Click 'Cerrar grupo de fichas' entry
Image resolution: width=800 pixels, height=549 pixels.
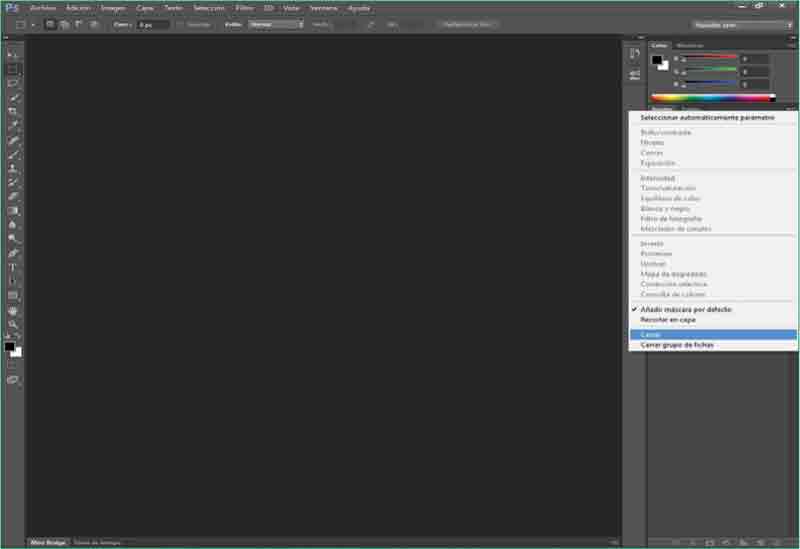point(677,345)
